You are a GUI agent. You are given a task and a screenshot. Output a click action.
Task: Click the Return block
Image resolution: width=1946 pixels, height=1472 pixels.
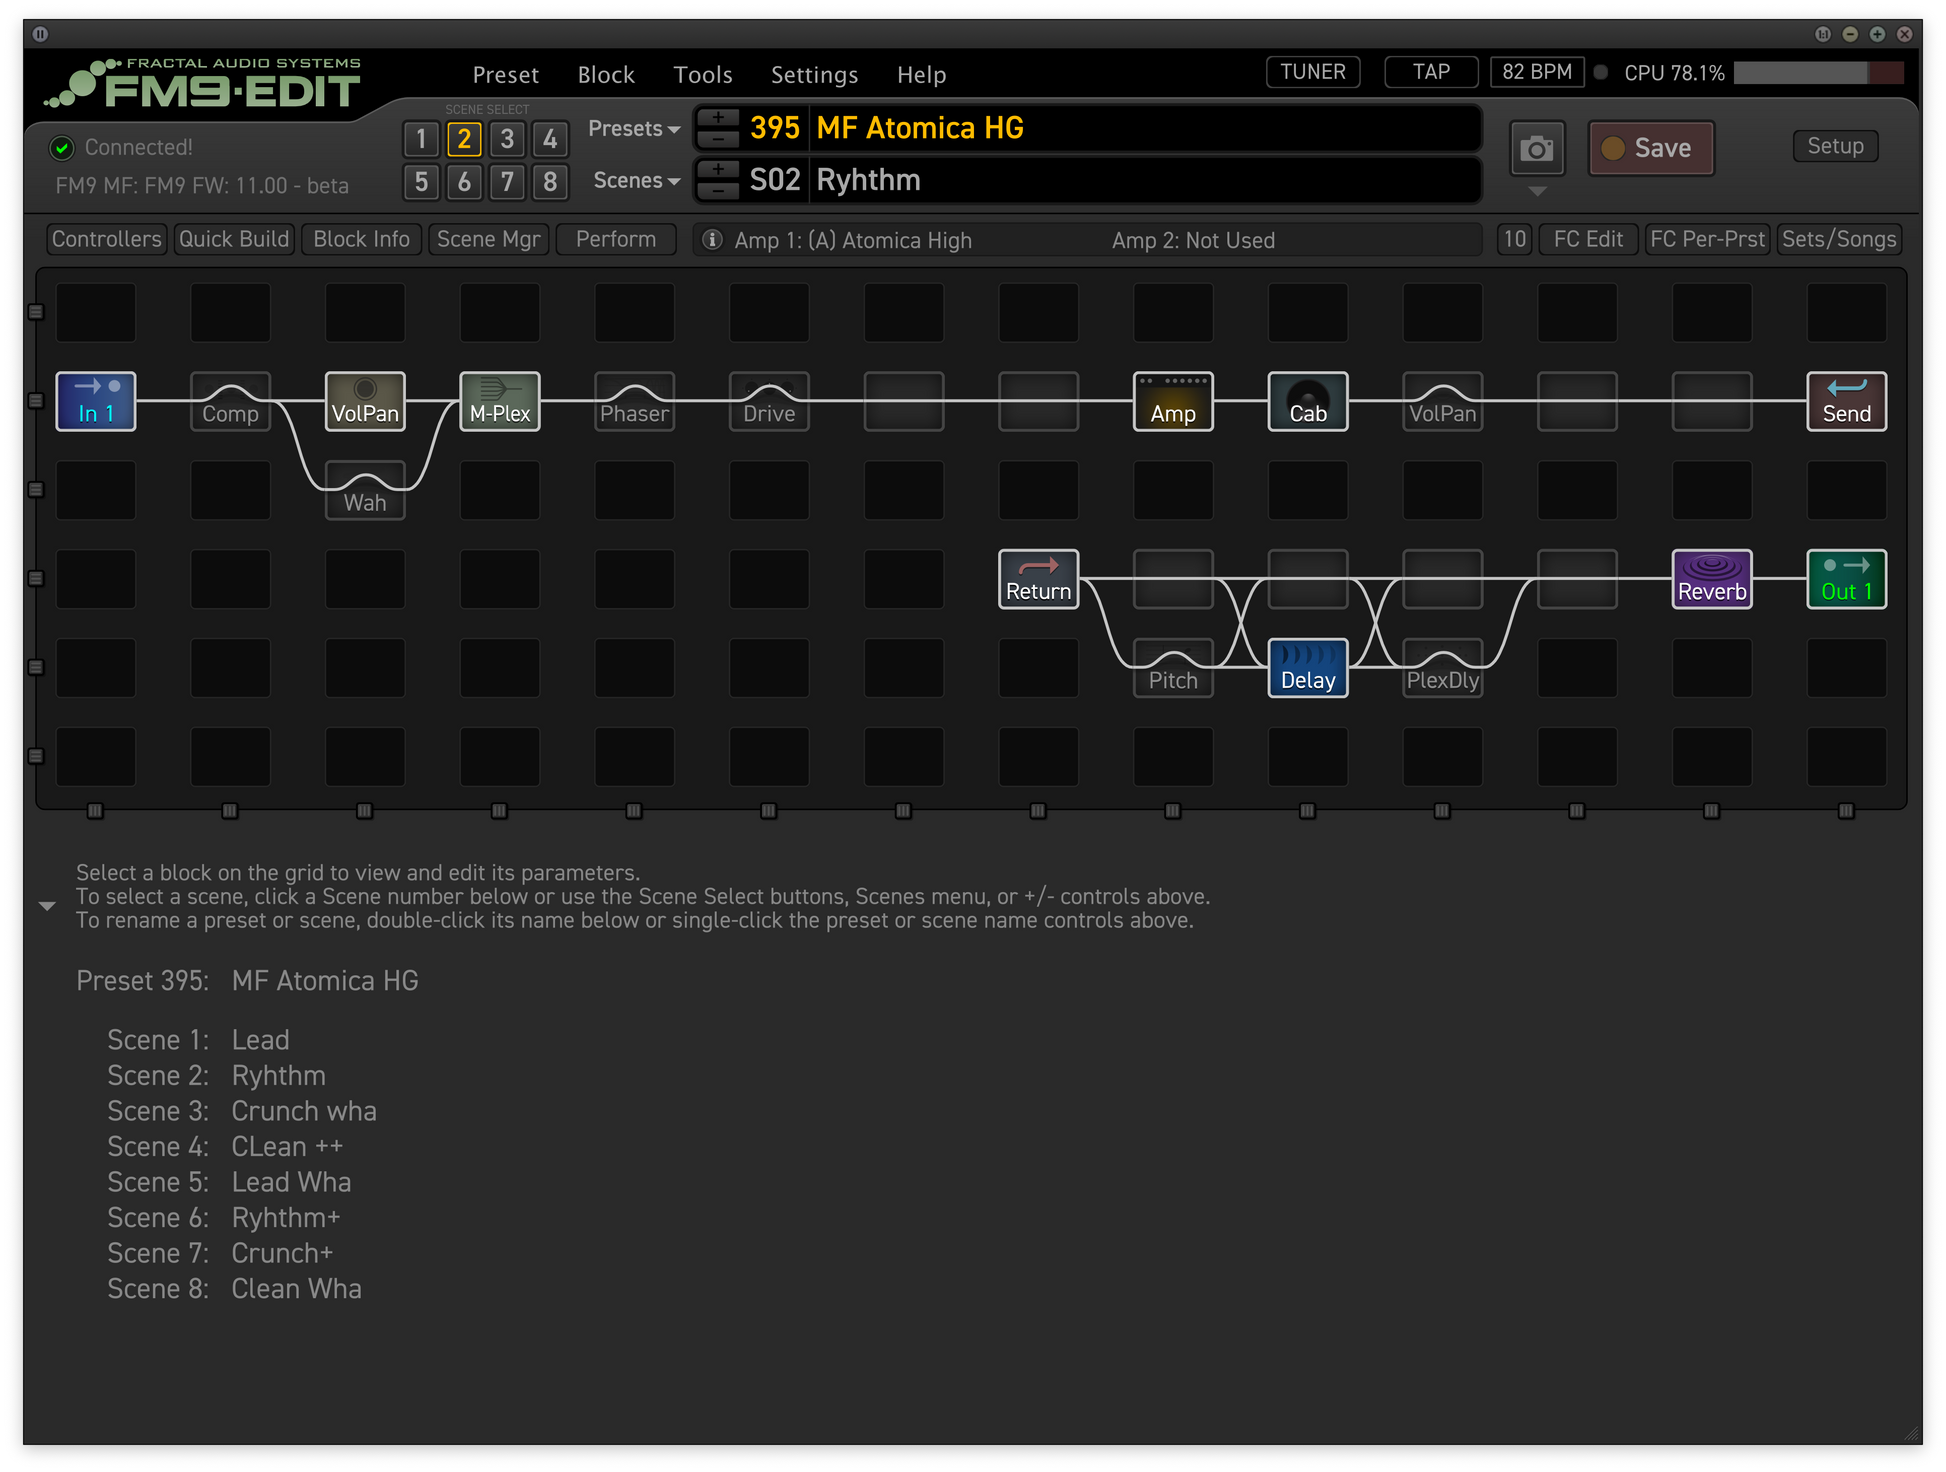(1038, 580)
